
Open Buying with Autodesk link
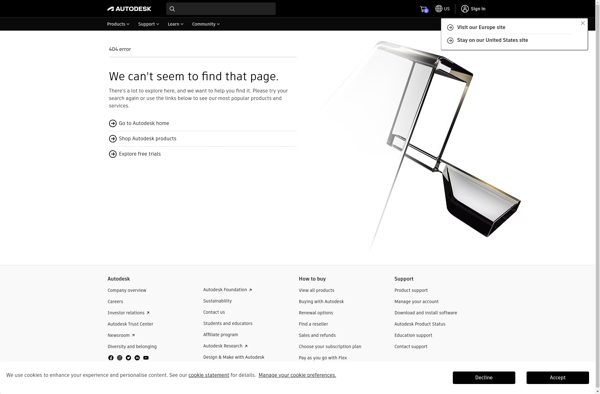[321, 301]
